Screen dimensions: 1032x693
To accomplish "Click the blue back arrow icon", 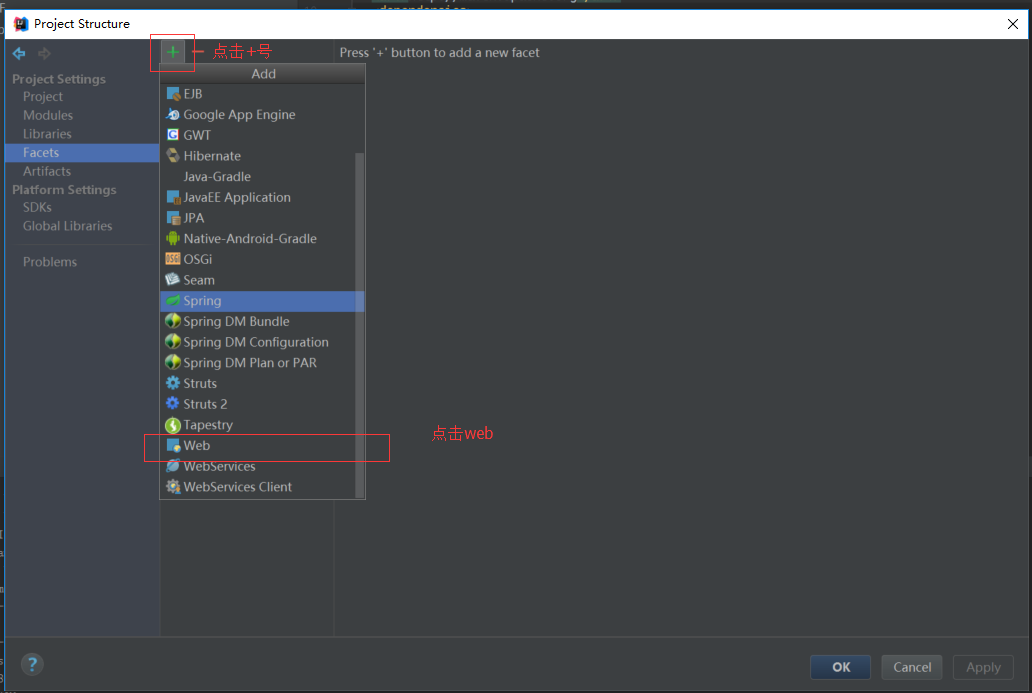I will coord(19,53).
